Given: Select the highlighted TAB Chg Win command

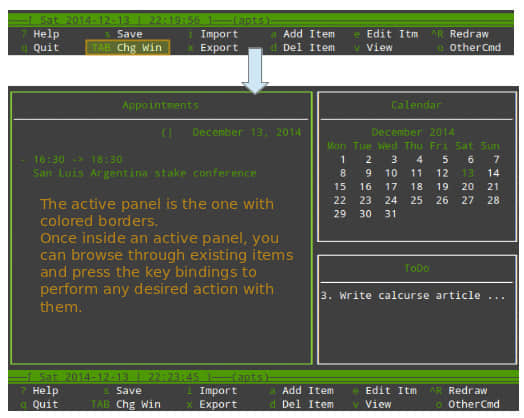Looking at the screenshot, I should (128, 47).
